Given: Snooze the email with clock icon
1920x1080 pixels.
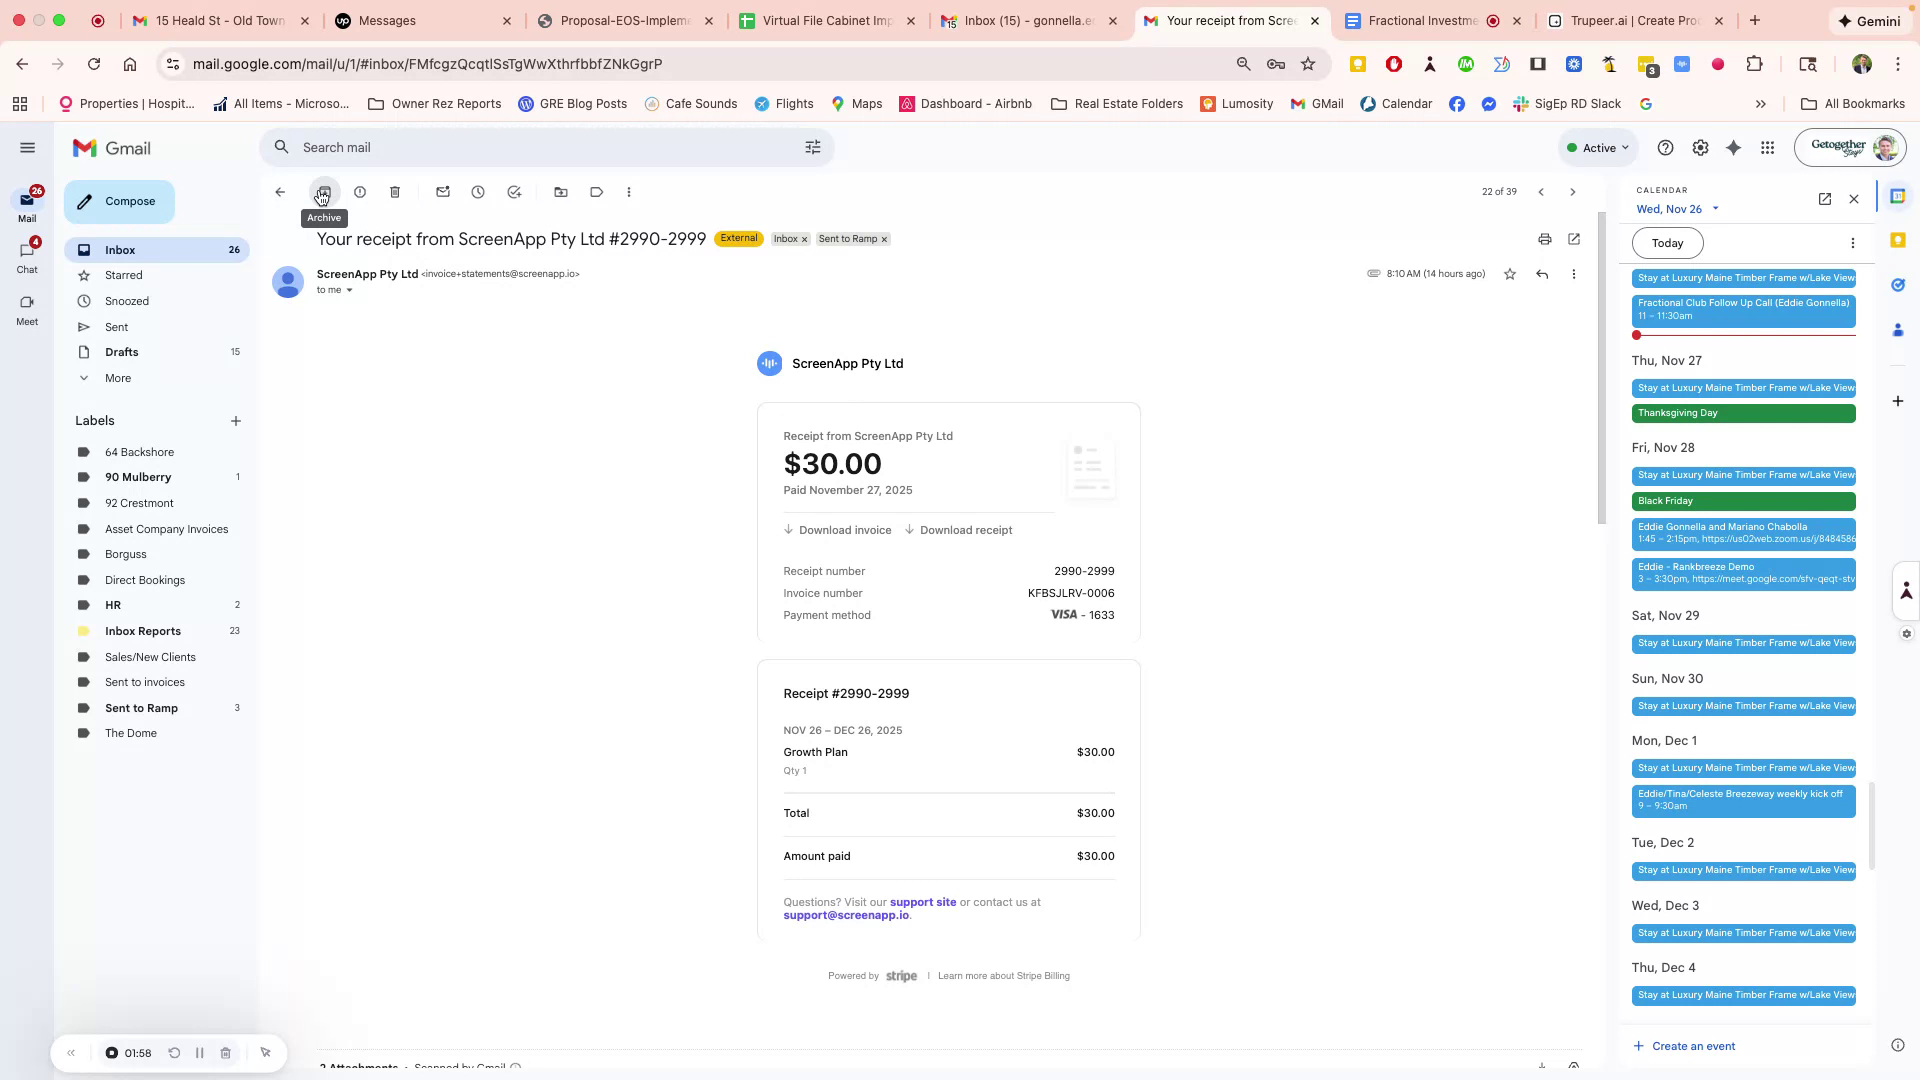Looking at the screenshot, I should pyautogui.click(x=478, y=192).
